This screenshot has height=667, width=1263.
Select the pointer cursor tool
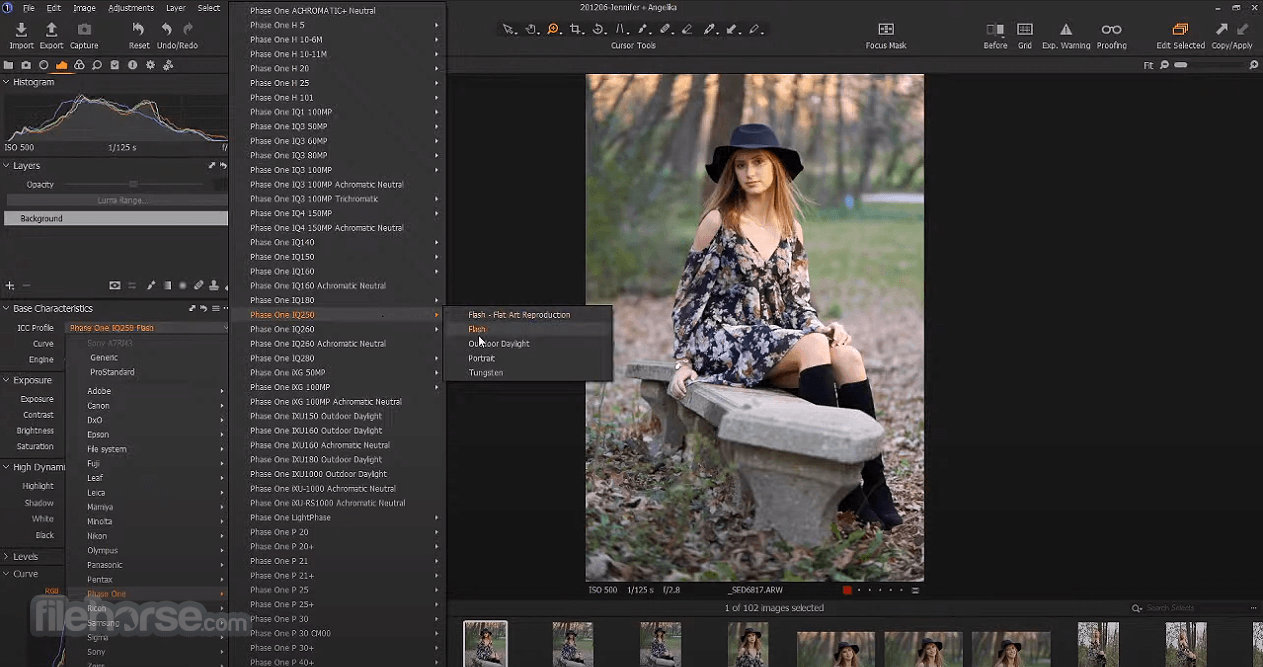tap(509, 30)
